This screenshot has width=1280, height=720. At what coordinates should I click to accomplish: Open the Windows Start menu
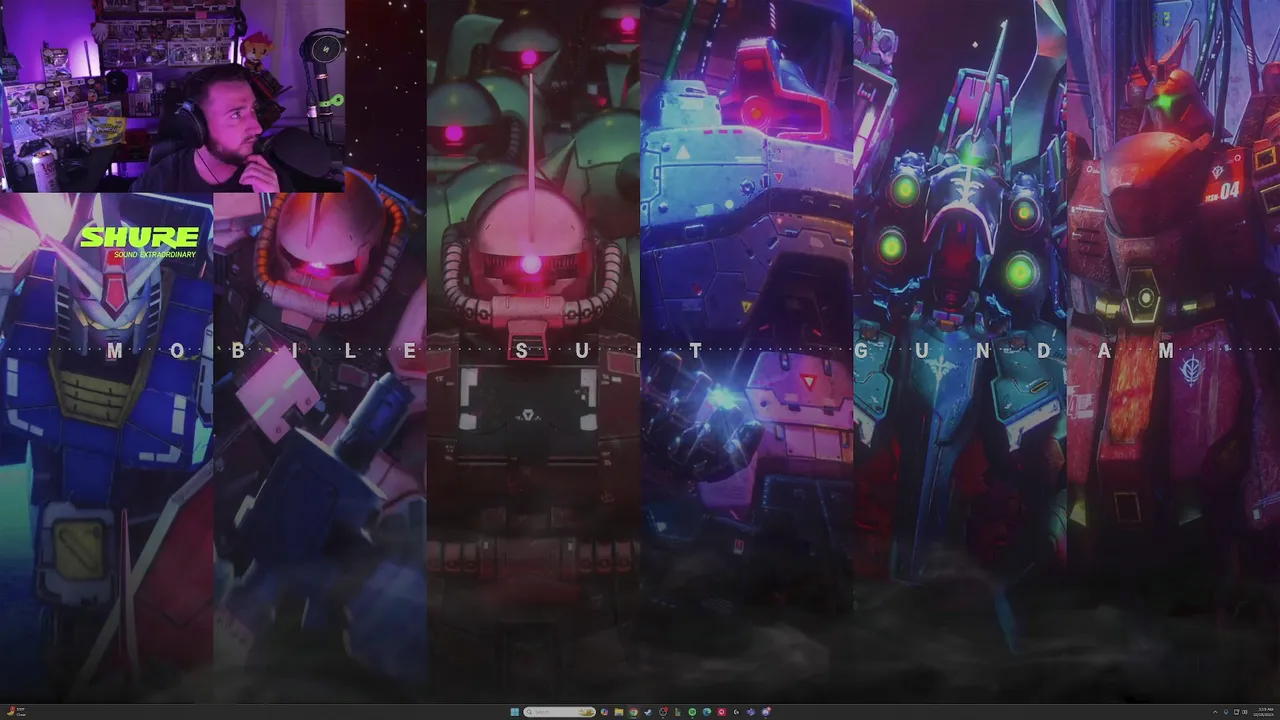[515, 712]
